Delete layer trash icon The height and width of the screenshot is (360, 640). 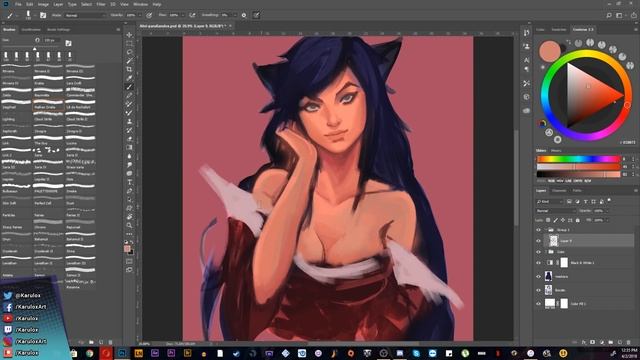(x=629, y=342)
